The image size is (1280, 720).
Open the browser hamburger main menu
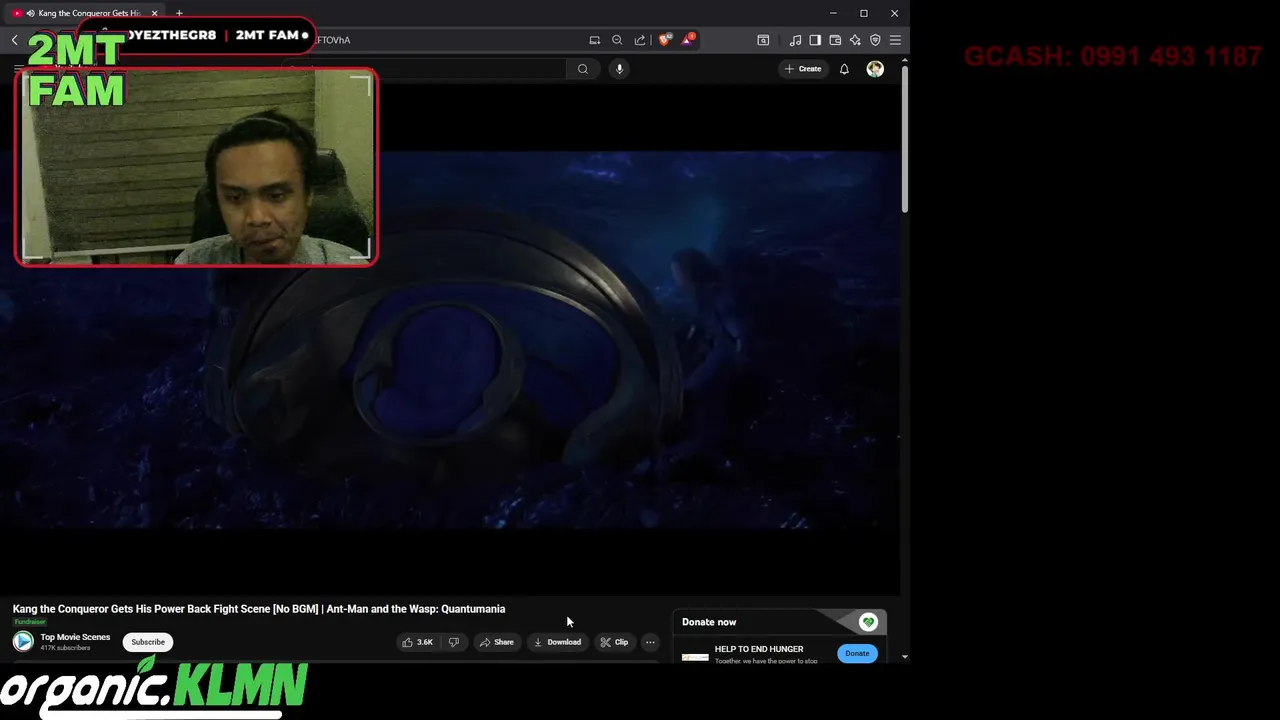(895, 40)
